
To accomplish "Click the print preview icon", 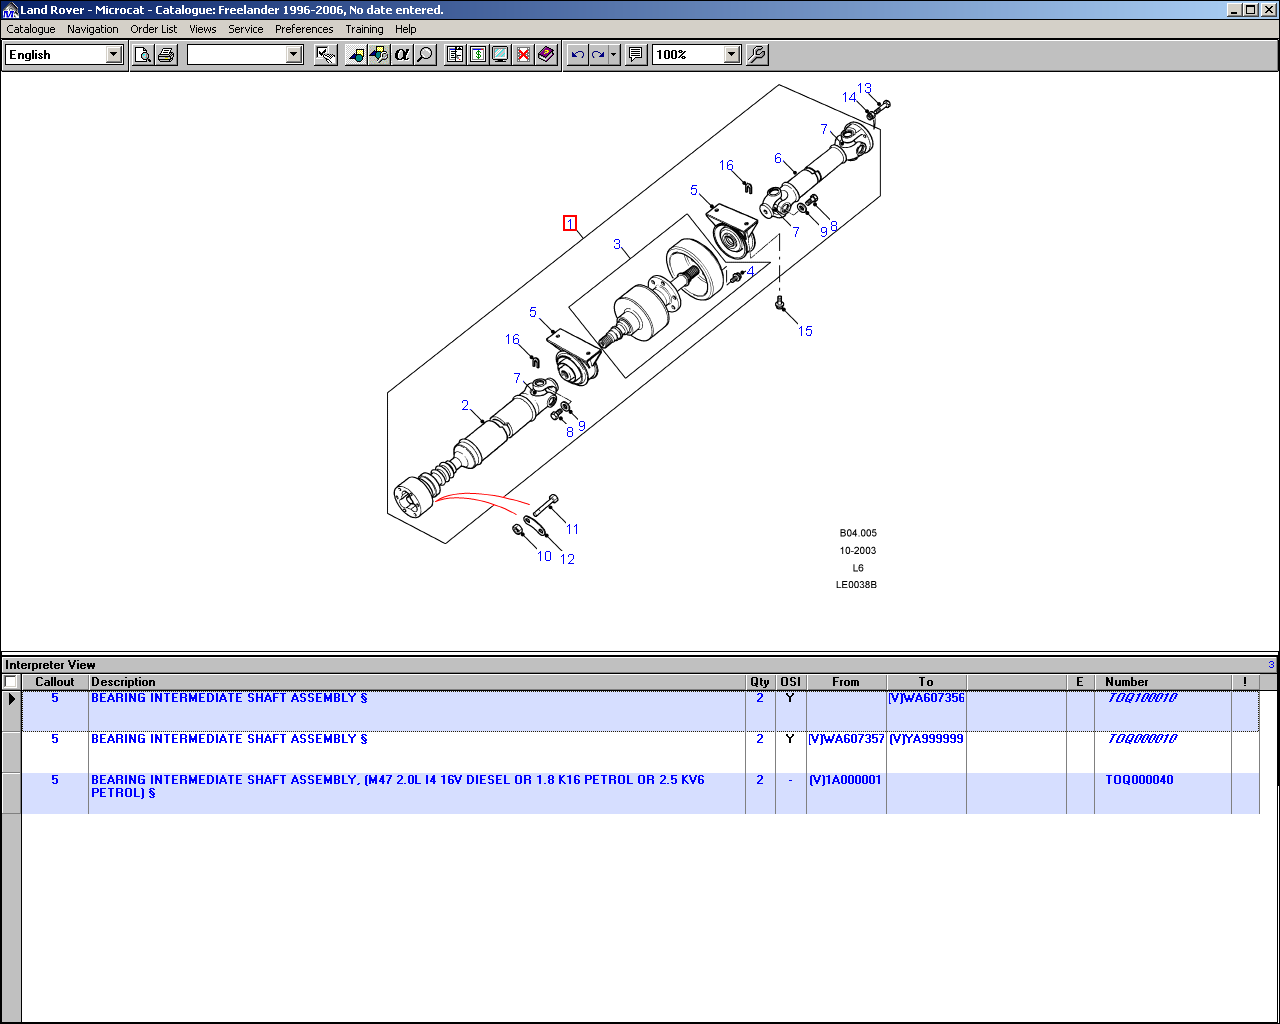I will [x=143, y=55].
